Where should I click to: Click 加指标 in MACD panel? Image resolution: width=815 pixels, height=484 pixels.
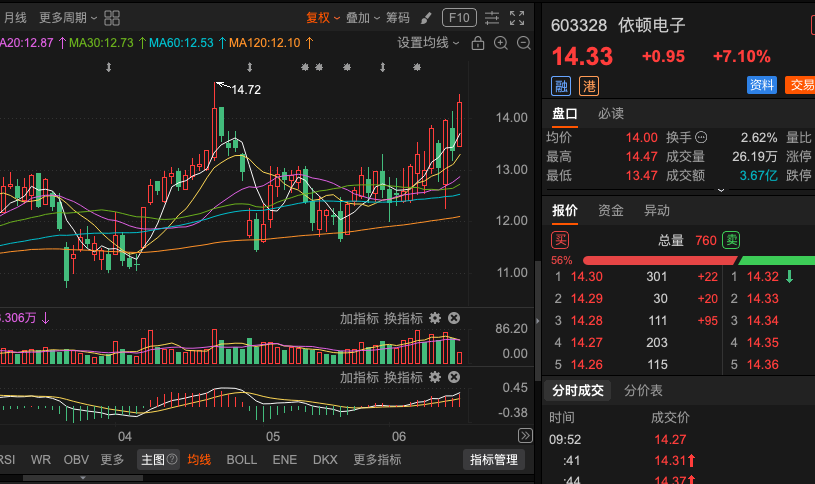[x=359, y=377]
